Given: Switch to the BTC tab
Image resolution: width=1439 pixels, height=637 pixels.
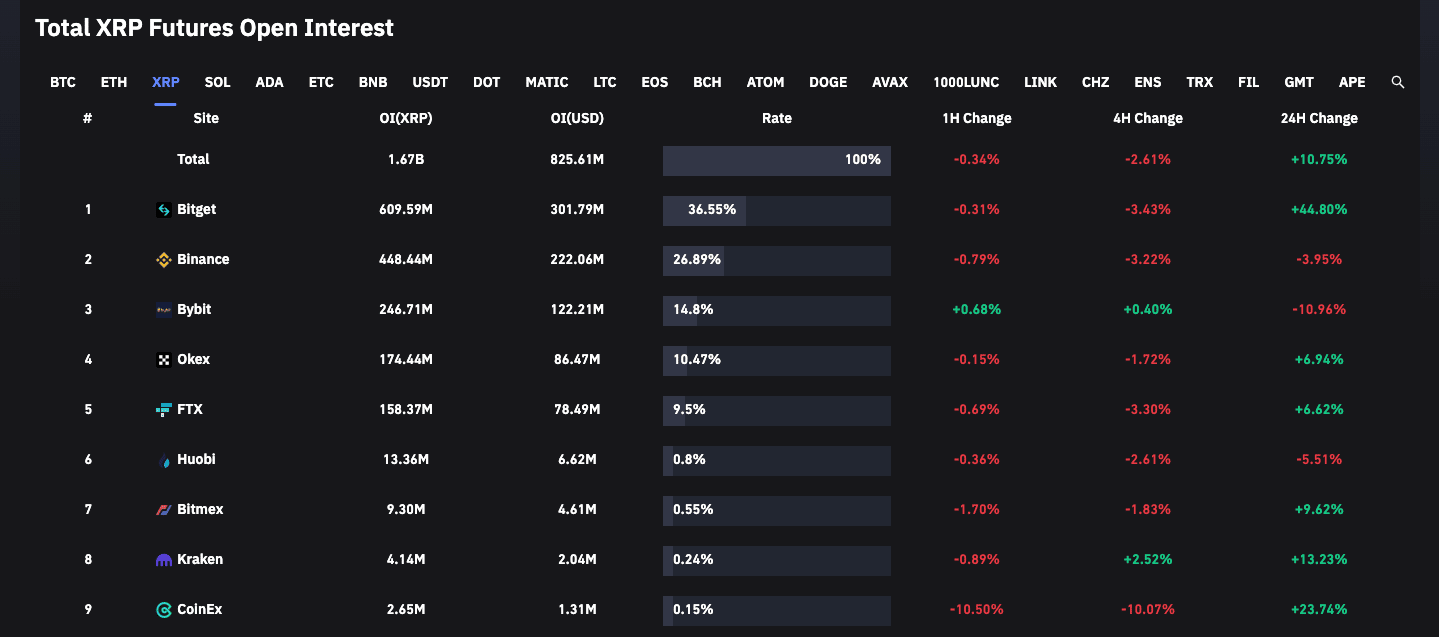Looking at the screenshot, I should pos(62,82).
